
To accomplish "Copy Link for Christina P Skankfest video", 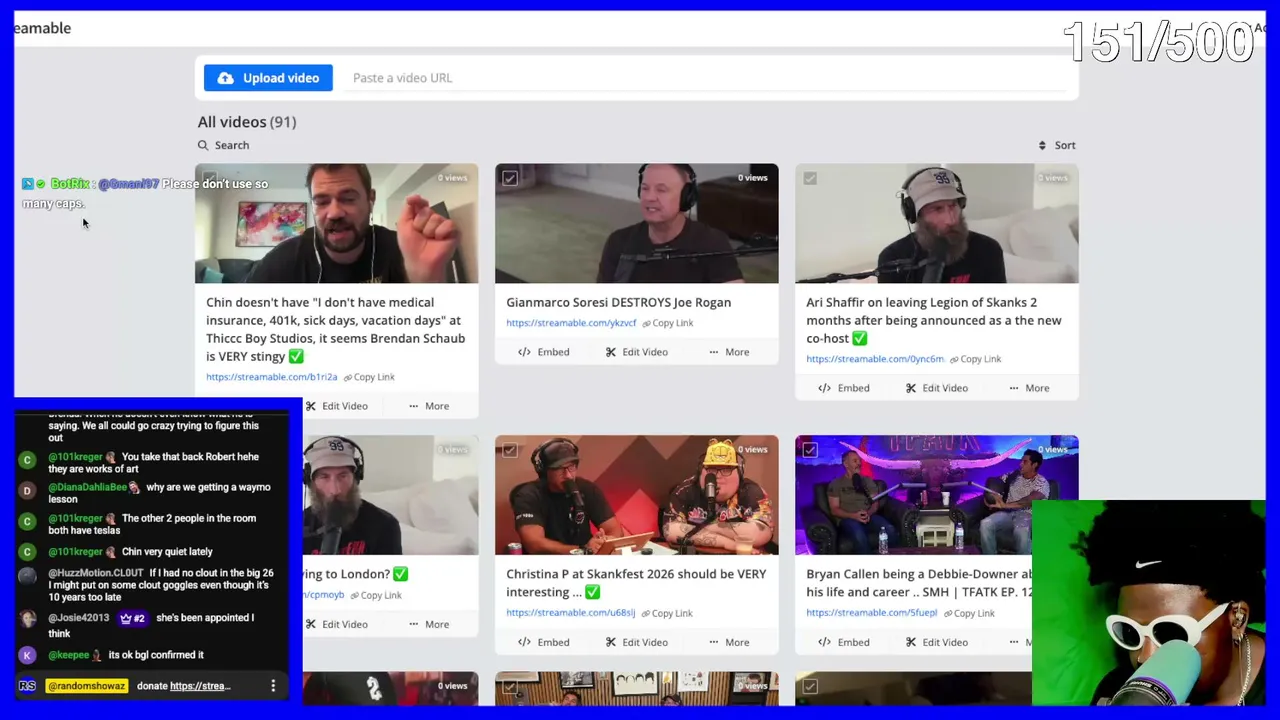I will click(x=667, y=613).
